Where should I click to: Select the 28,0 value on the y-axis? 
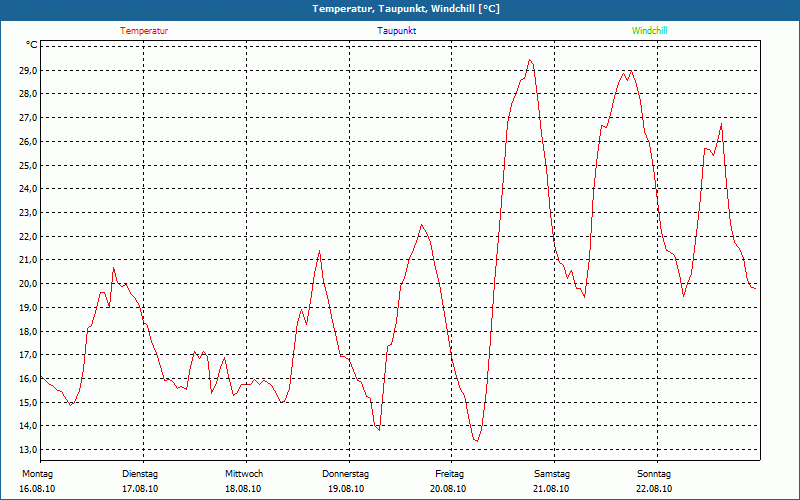pyautogui.click(x=29, y=94)
